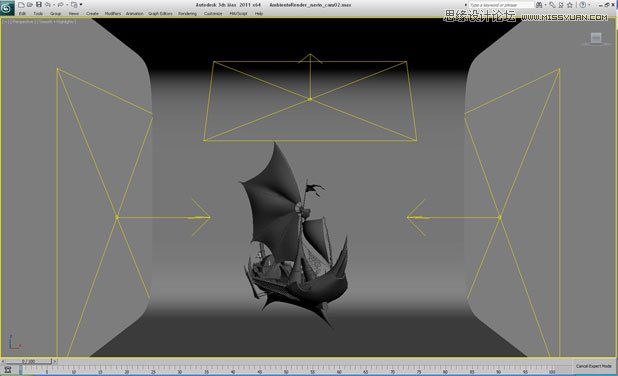Open the Graph Editors menu
The image size is (618, 376).
[160, 13]
